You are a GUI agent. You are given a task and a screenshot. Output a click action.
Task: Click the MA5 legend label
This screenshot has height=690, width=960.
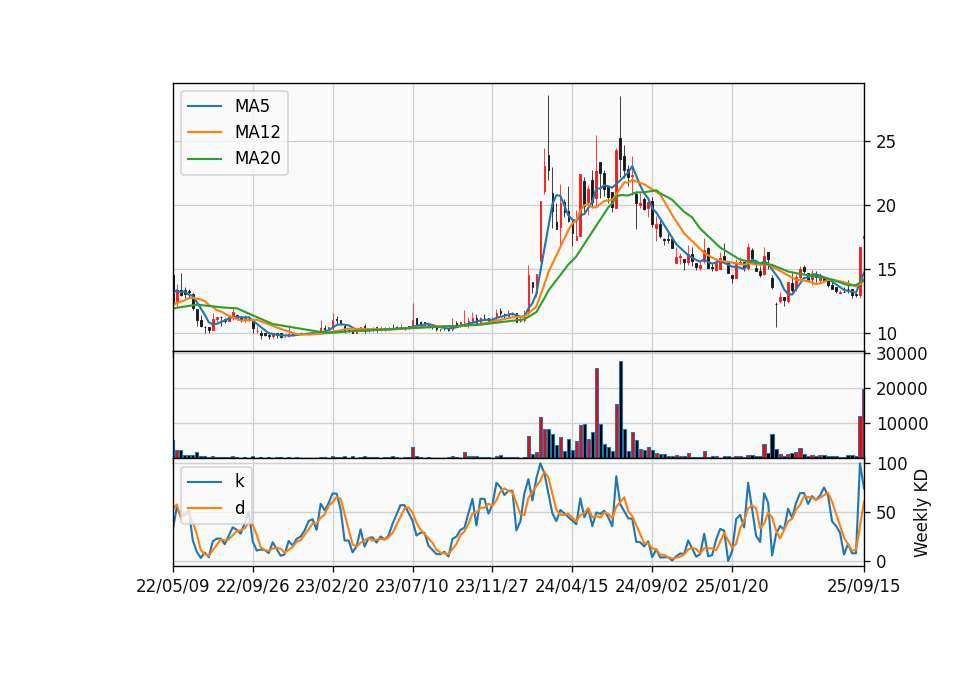pyautogui.click(x=252, y=106)
